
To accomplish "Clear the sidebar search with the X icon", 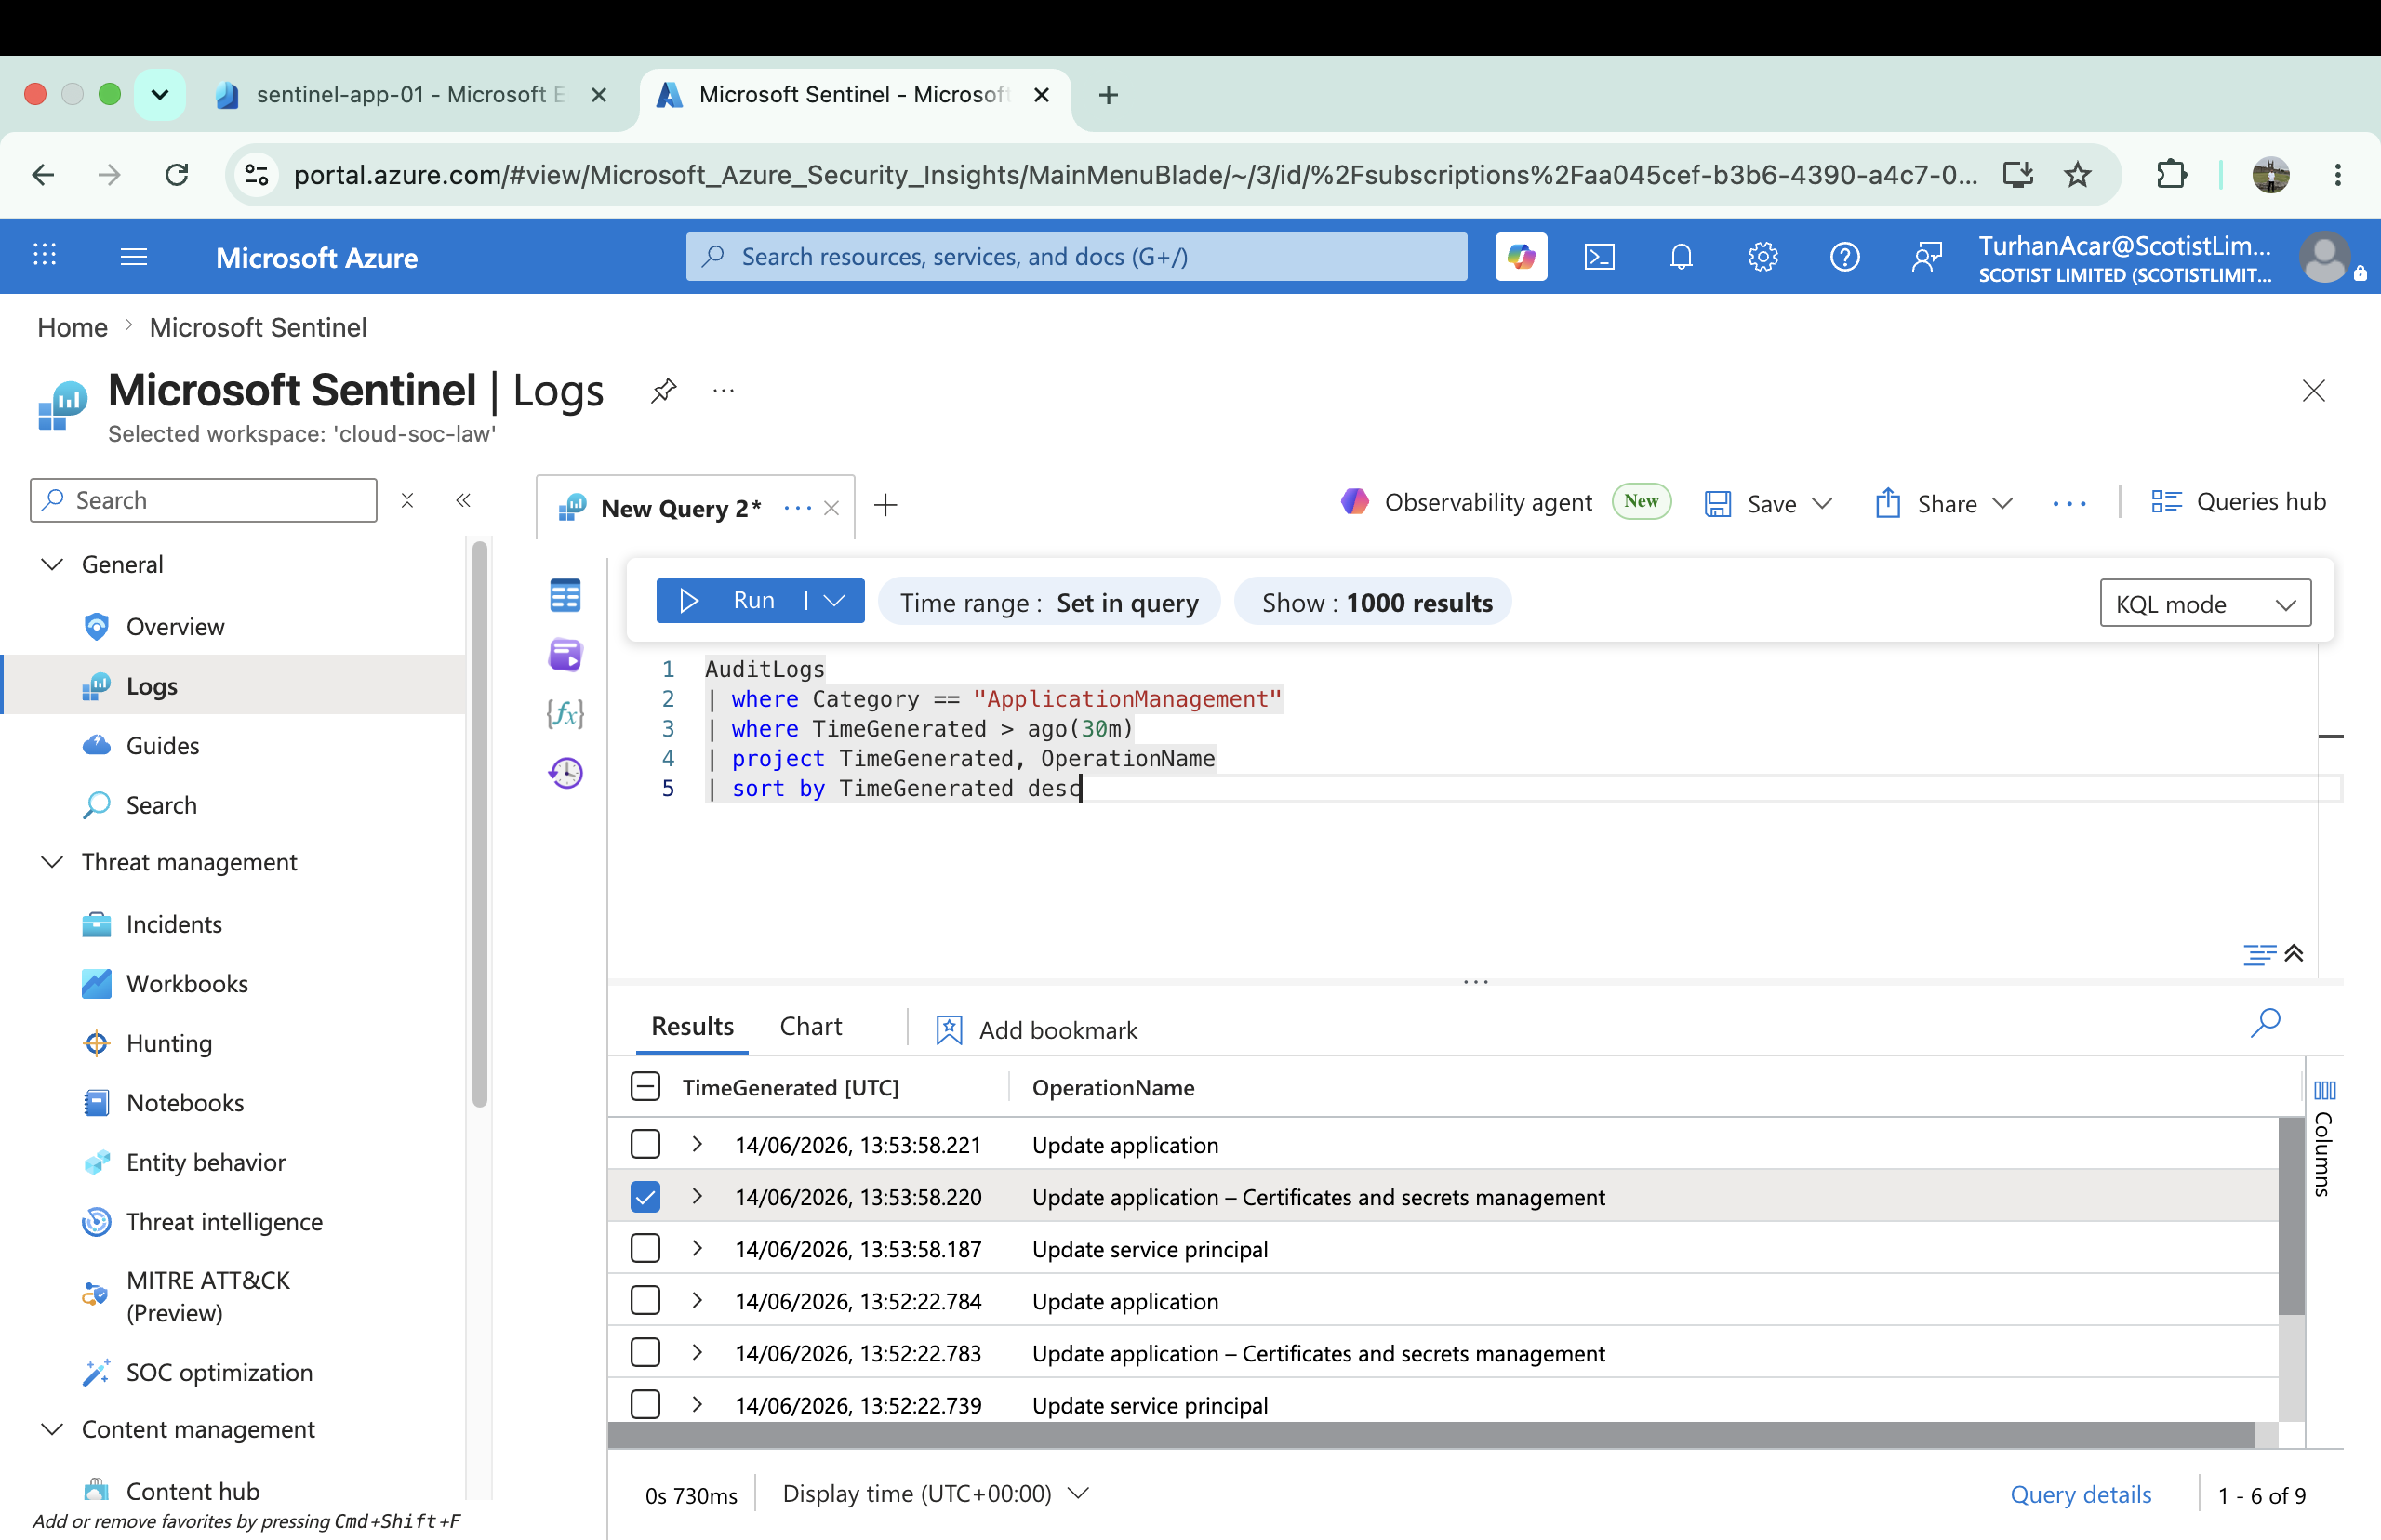I will [x=407, y=500].
